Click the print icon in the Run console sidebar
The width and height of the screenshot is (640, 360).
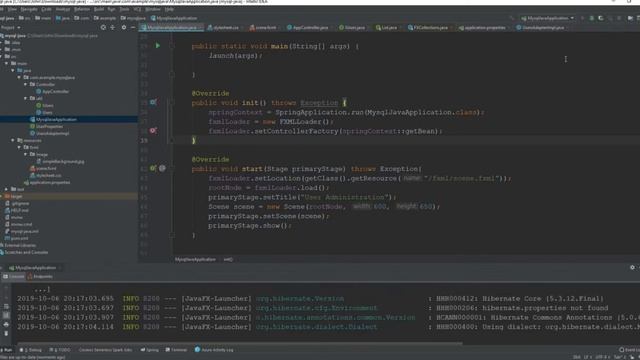pos(6,324)
